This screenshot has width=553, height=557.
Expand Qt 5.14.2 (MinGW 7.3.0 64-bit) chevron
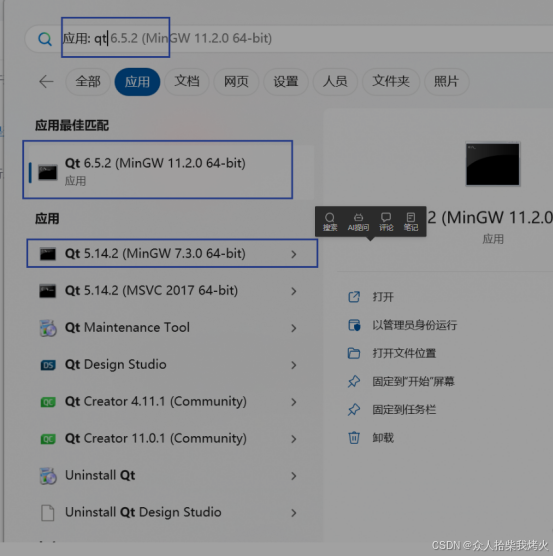[x=294, y=254]
